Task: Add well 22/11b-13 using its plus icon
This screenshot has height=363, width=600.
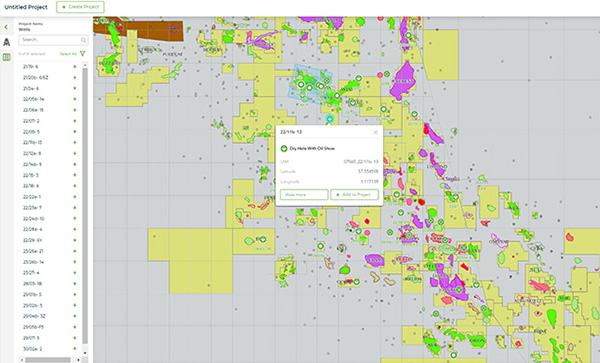Action: 75,142
